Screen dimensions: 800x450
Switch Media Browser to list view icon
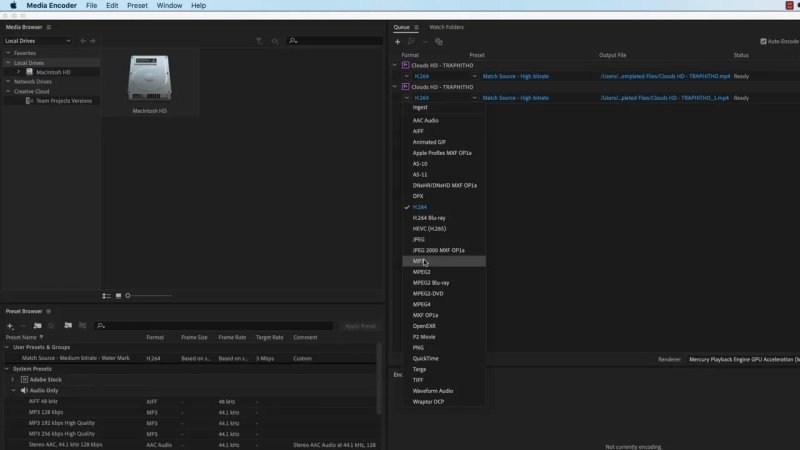tap(107, 296)
